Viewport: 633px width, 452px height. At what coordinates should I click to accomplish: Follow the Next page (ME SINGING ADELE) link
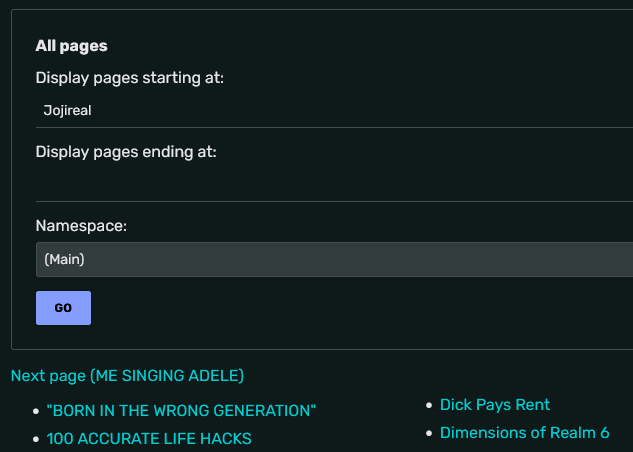click(x=127, y=376)
